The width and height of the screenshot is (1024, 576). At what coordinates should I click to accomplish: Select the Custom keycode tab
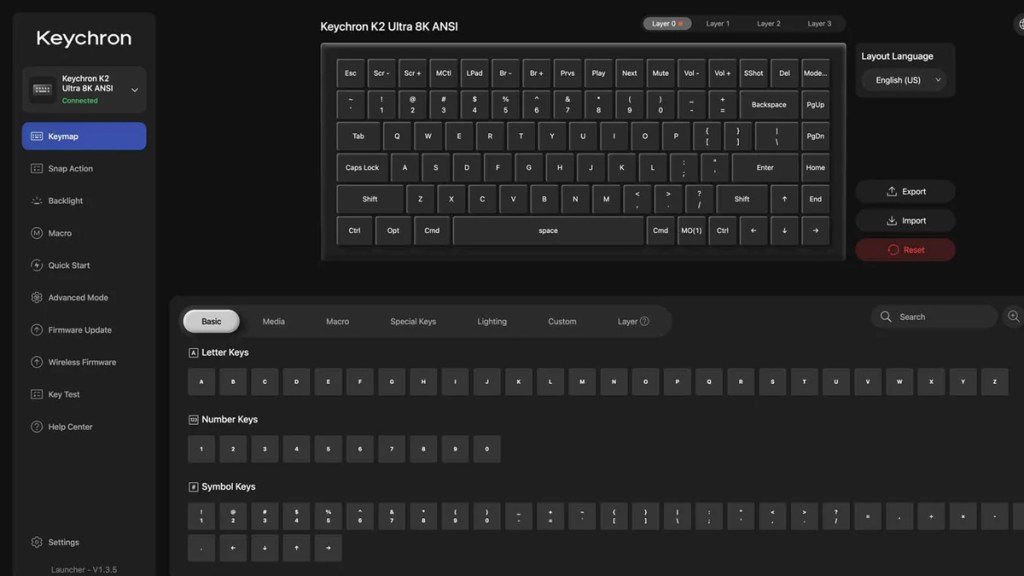pyautogui.click(x=562, y=321)
